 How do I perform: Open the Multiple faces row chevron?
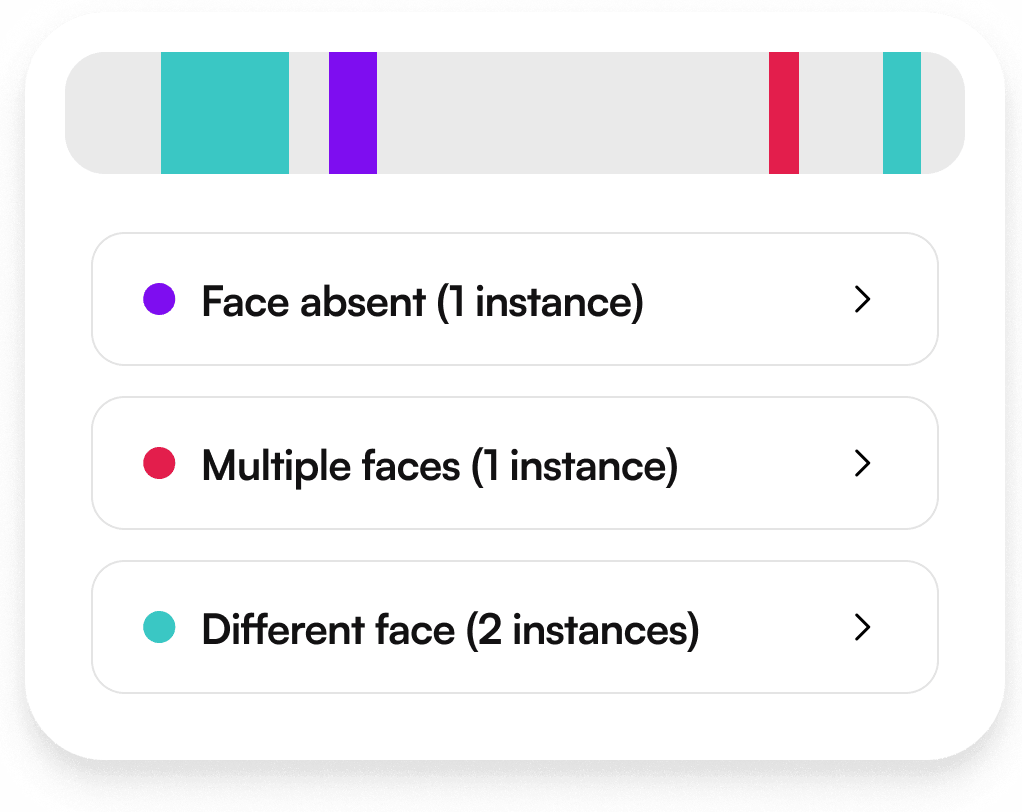pyautogui.click(x=862, y=463)
